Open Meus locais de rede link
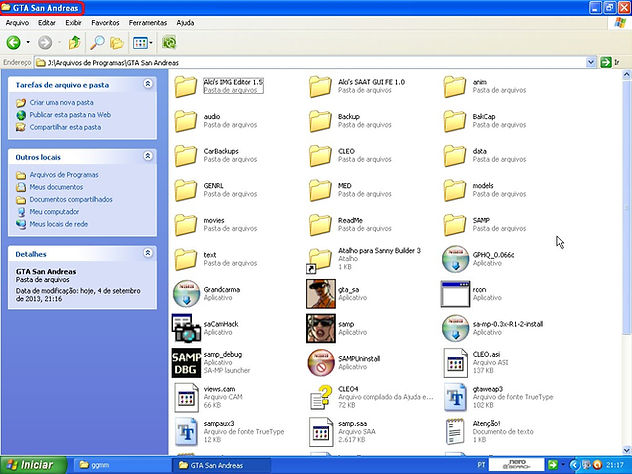The image size is (632, 474). tap(58, 224)
